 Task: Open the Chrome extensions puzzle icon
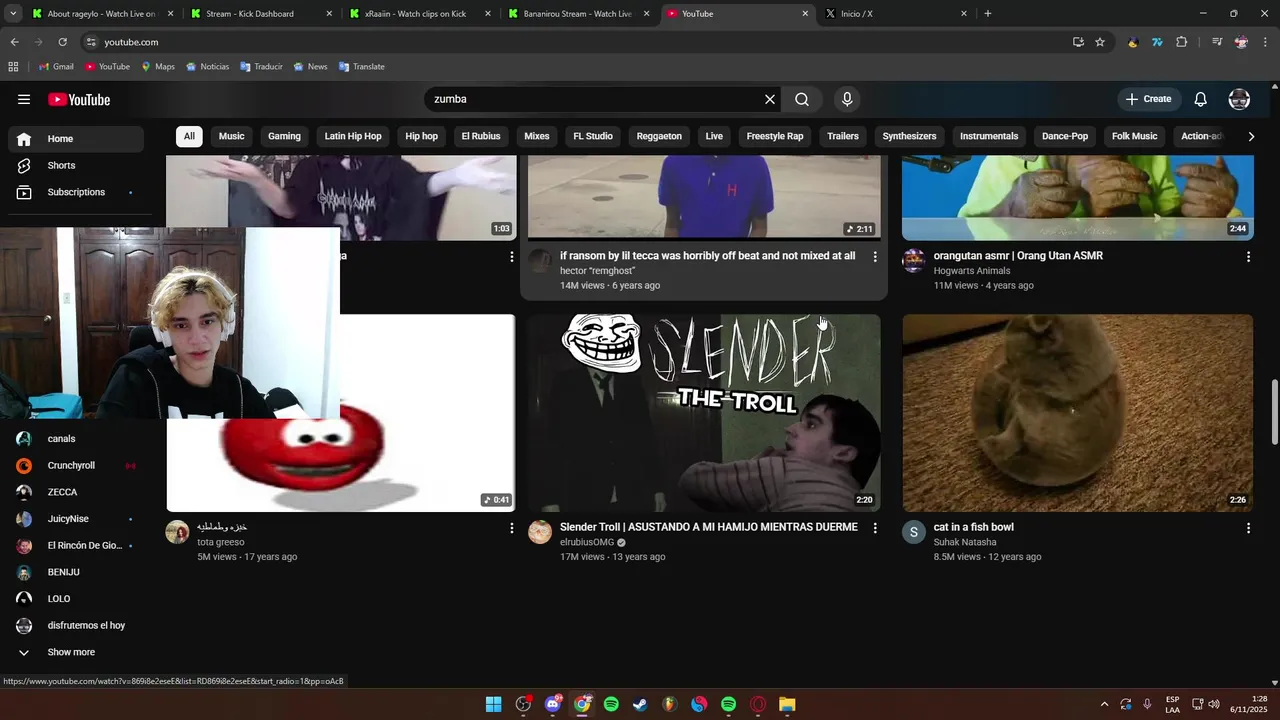[1182, 42]
